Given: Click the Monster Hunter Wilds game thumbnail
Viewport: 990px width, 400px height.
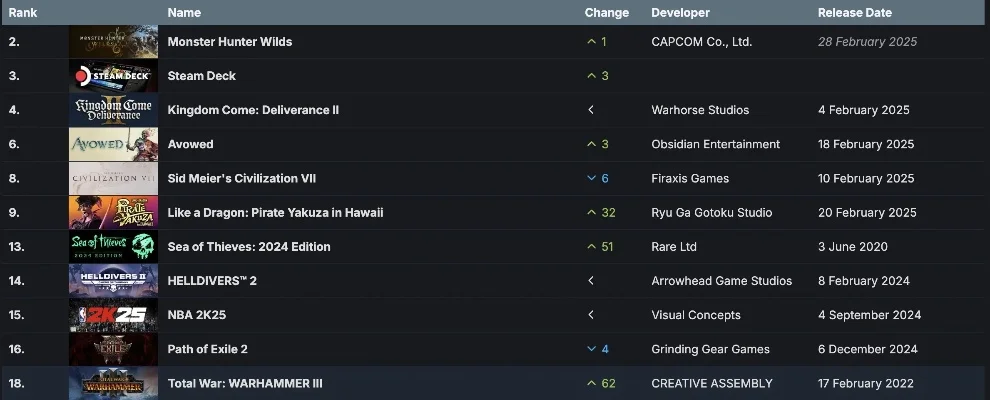Looking at the screenshot, I should pyautogui.click(x=113, y=42).
